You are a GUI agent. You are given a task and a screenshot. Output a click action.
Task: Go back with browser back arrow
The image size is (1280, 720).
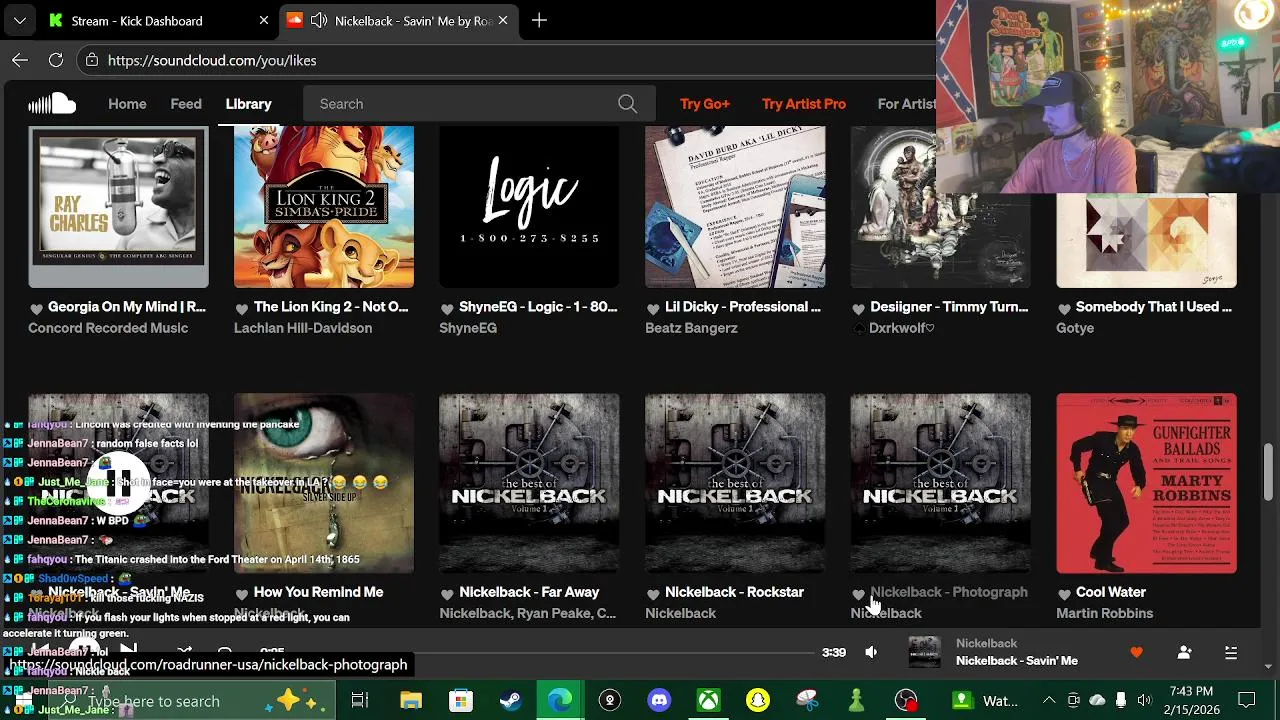coord(20,60)
